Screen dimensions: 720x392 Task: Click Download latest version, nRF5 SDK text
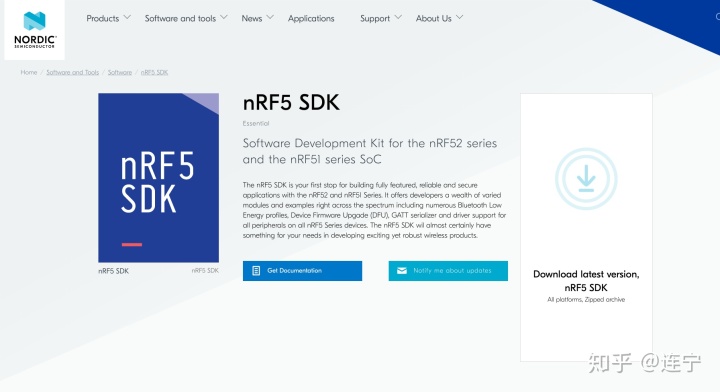pos(586,280)
